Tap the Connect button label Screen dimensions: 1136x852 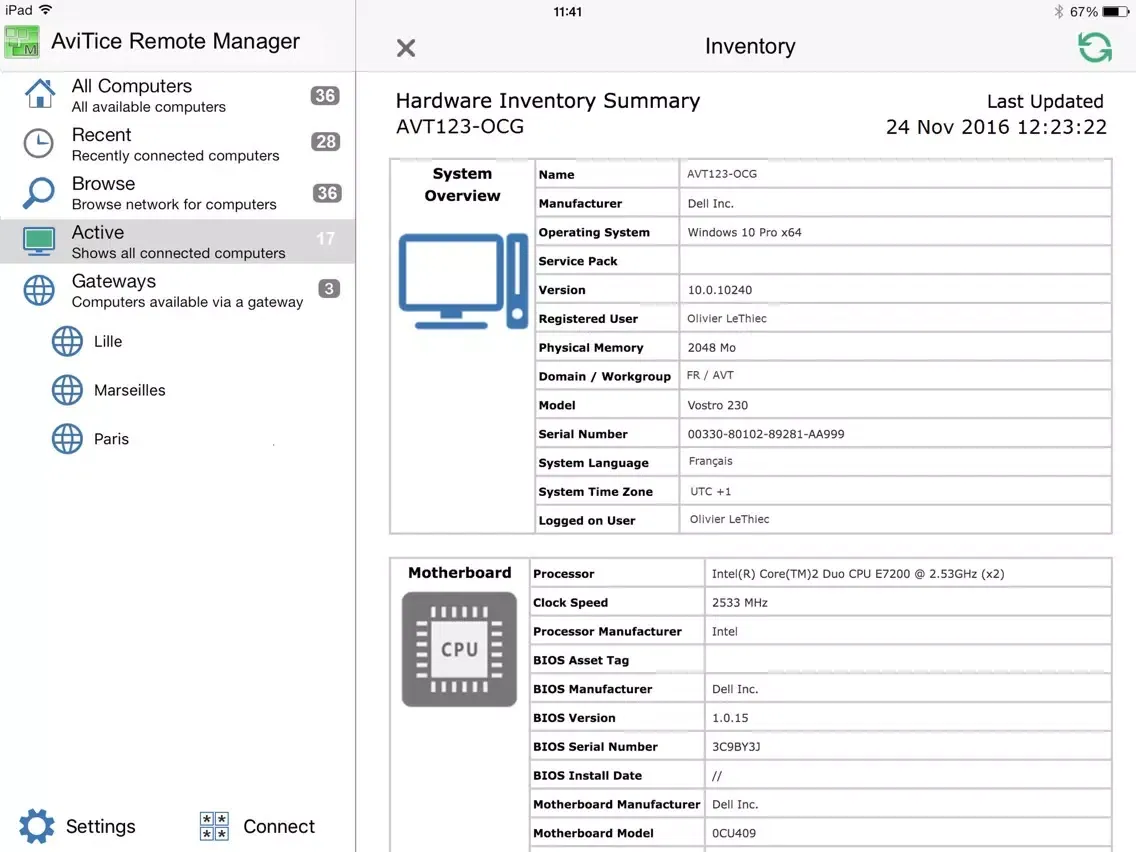click(279, 827)
